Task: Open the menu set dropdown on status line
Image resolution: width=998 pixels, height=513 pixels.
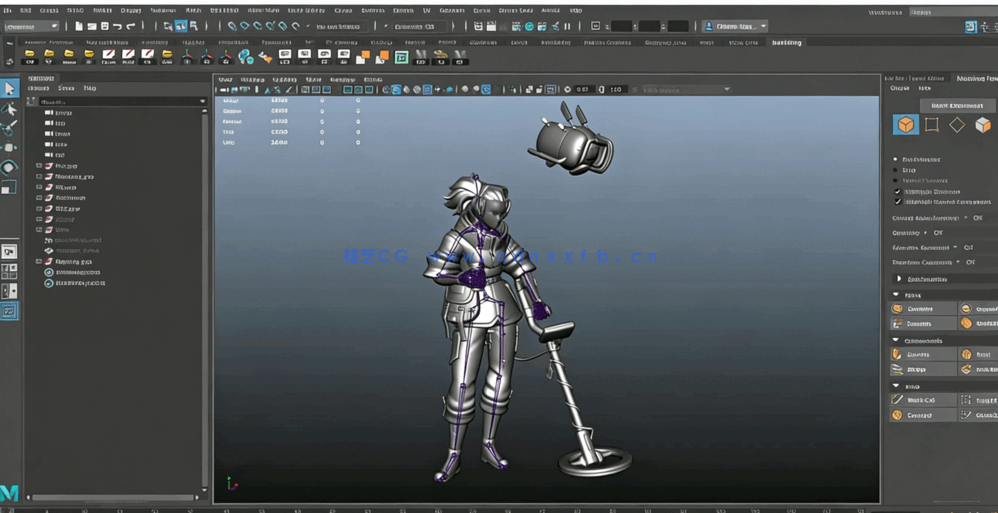Action: coord(32,26)
